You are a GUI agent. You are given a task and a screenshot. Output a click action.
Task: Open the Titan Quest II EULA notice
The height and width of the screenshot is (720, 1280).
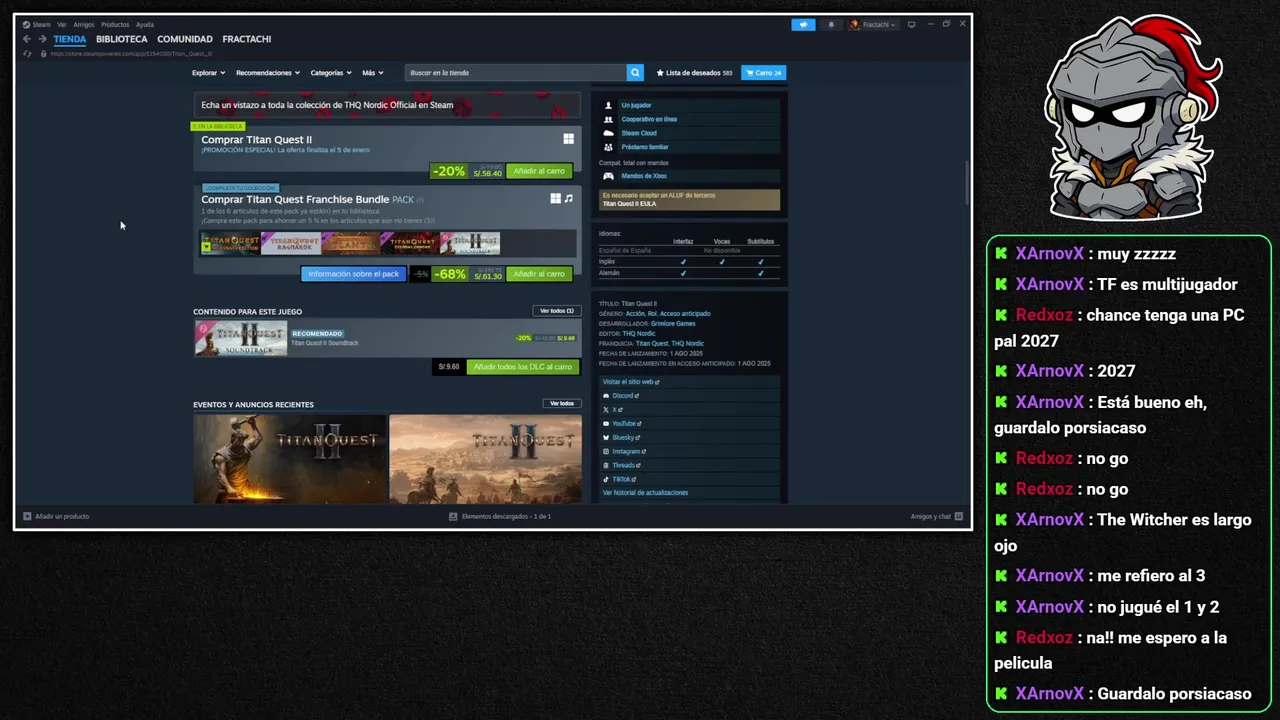coord(689,199)
